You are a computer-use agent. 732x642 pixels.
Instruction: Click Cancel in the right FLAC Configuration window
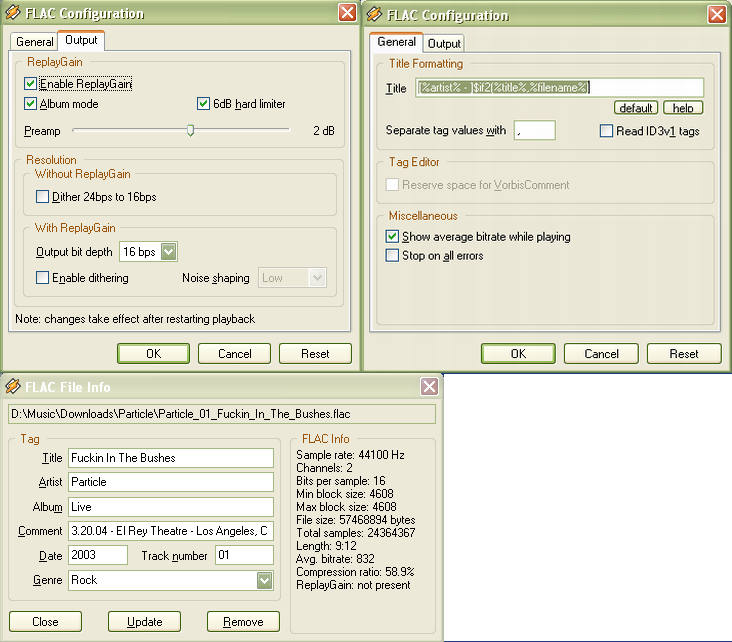(x=601, y=353)
